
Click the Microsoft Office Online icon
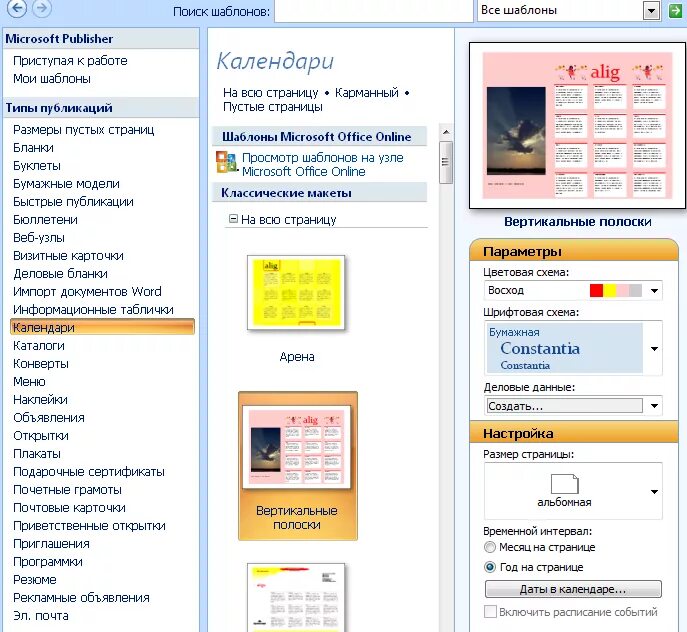tap(227, 162)
